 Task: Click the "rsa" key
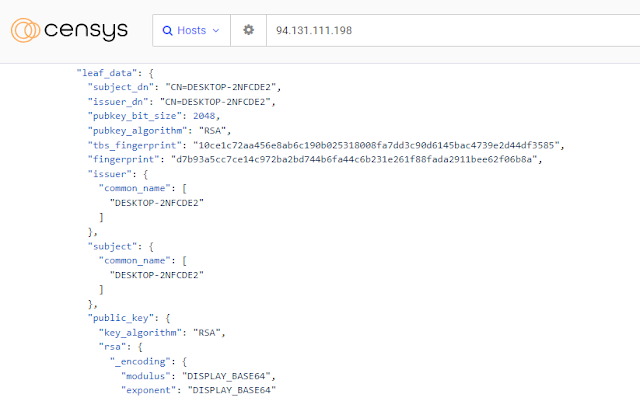(113, 347)
